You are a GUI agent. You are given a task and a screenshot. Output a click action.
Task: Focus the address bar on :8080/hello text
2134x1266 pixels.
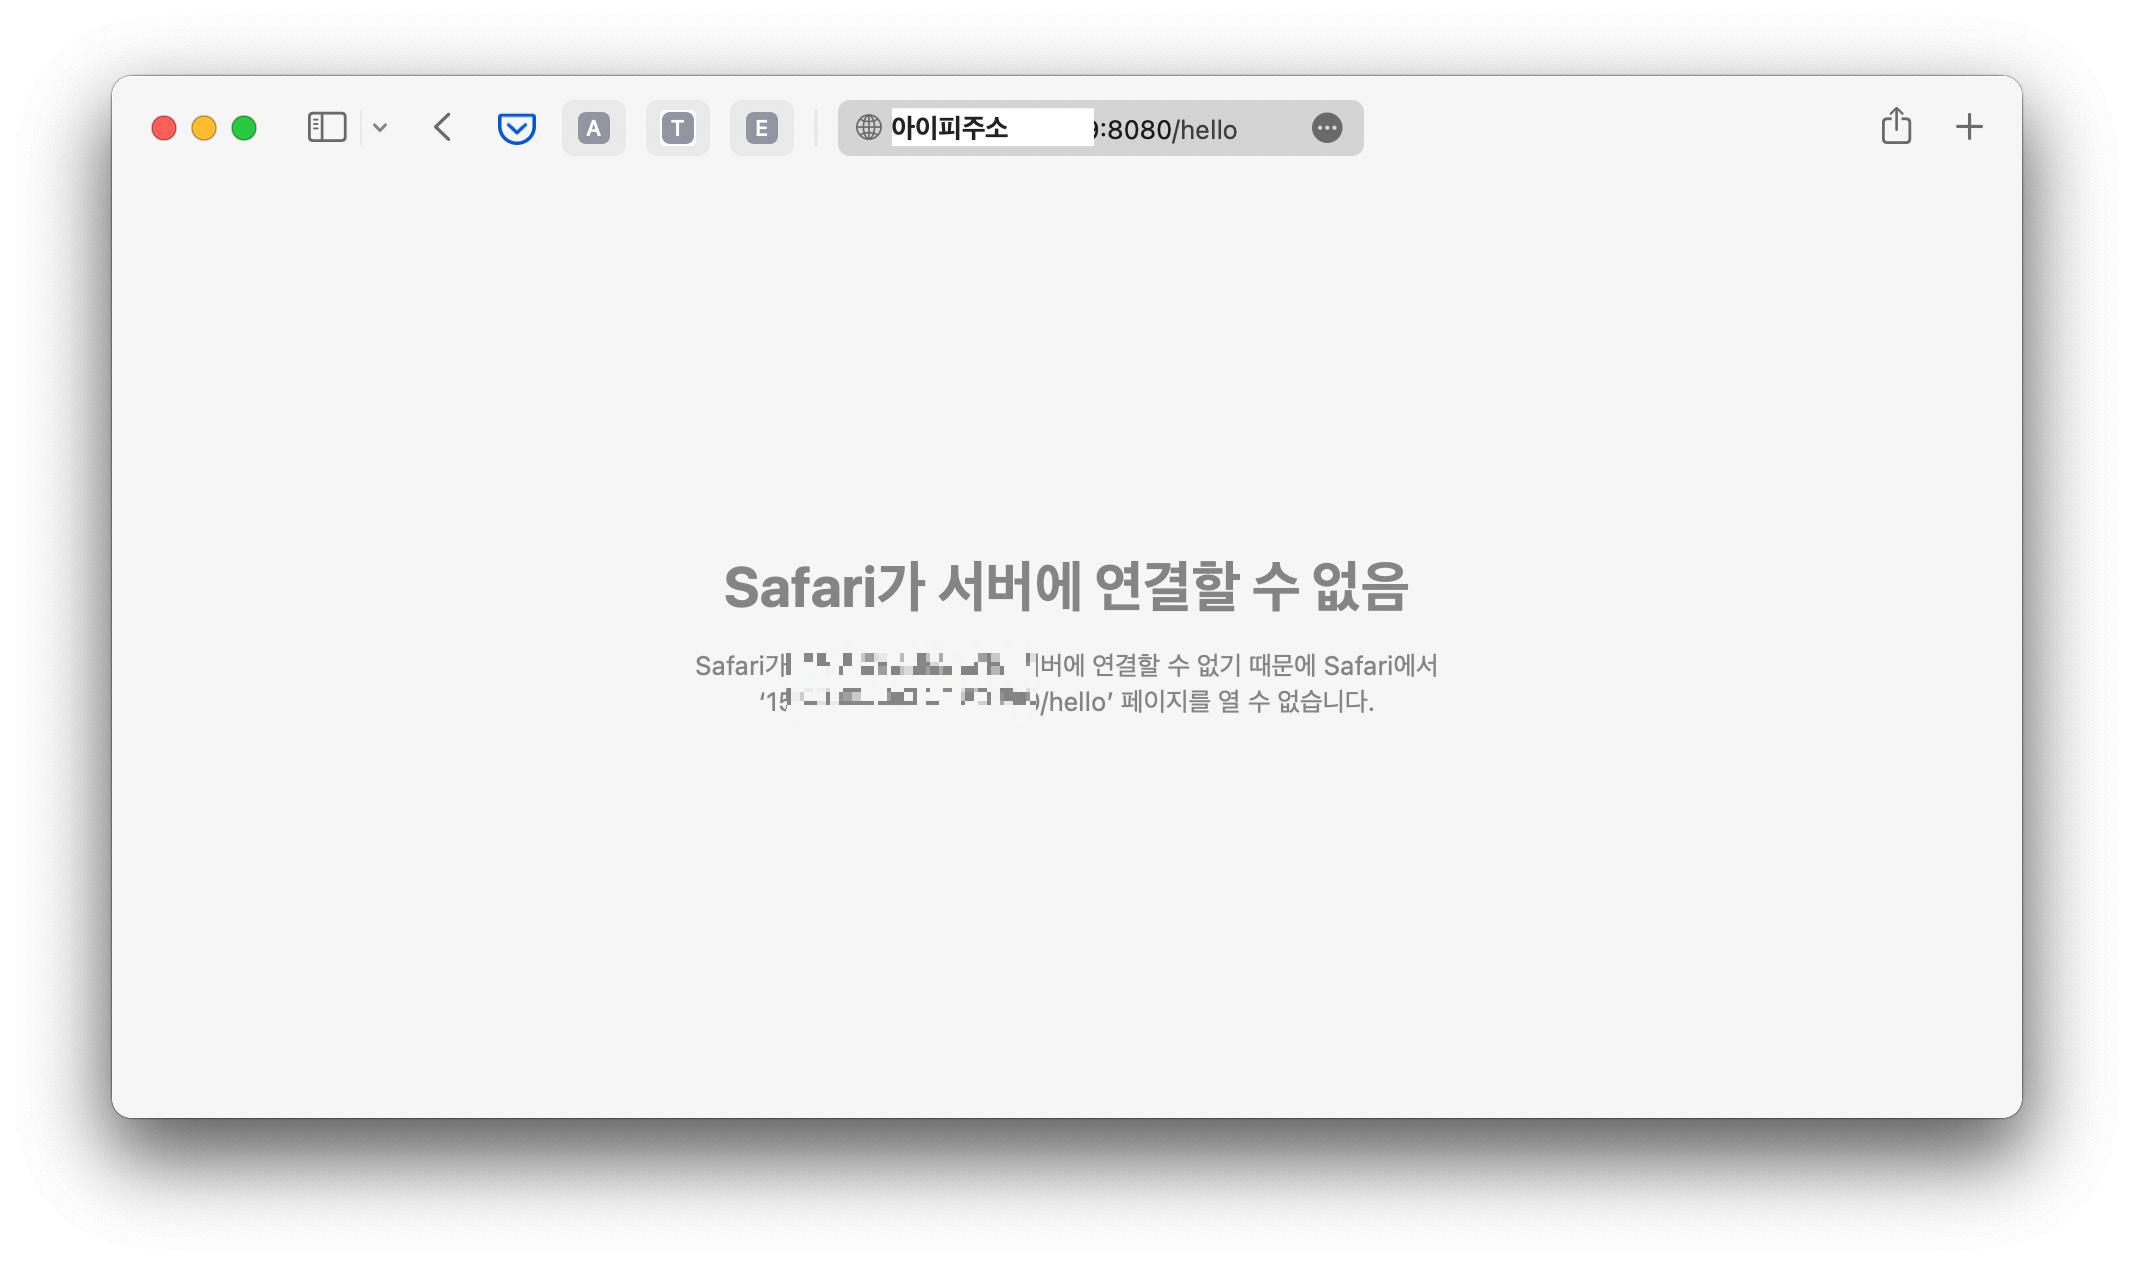click(1170, 130)
